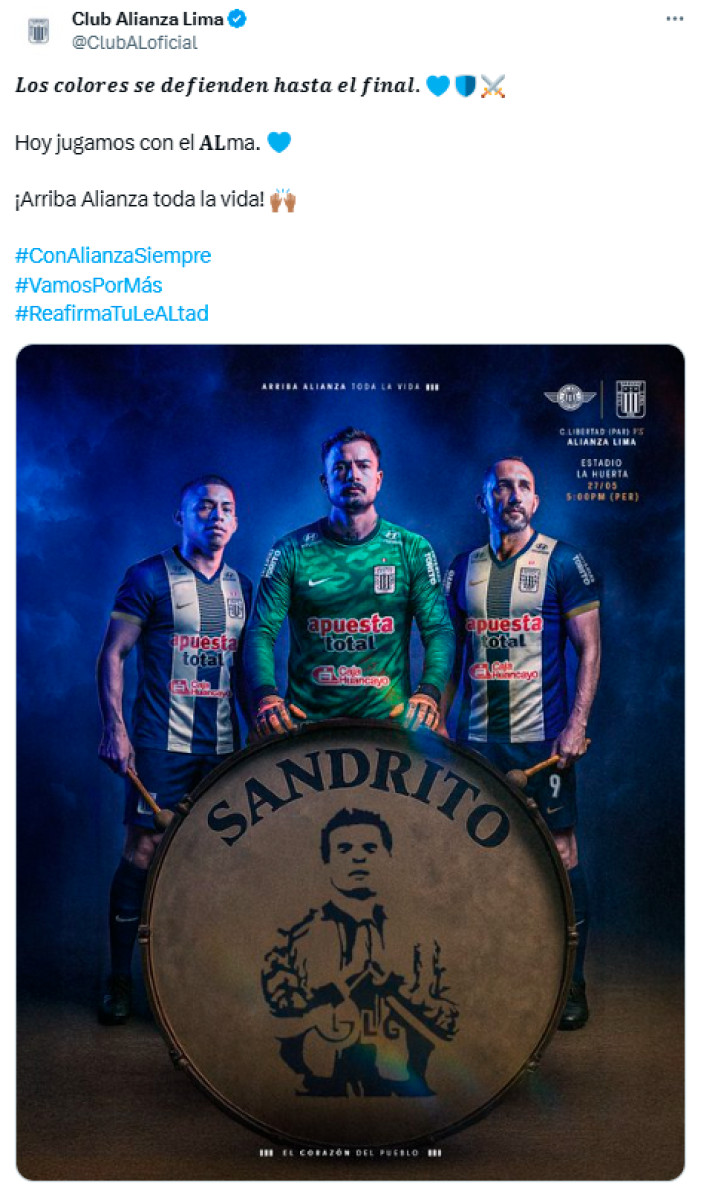Click the blue heart emoji after 'final.'
Image resolution: width=701 pixels, height=1200 pixels.
438,87
